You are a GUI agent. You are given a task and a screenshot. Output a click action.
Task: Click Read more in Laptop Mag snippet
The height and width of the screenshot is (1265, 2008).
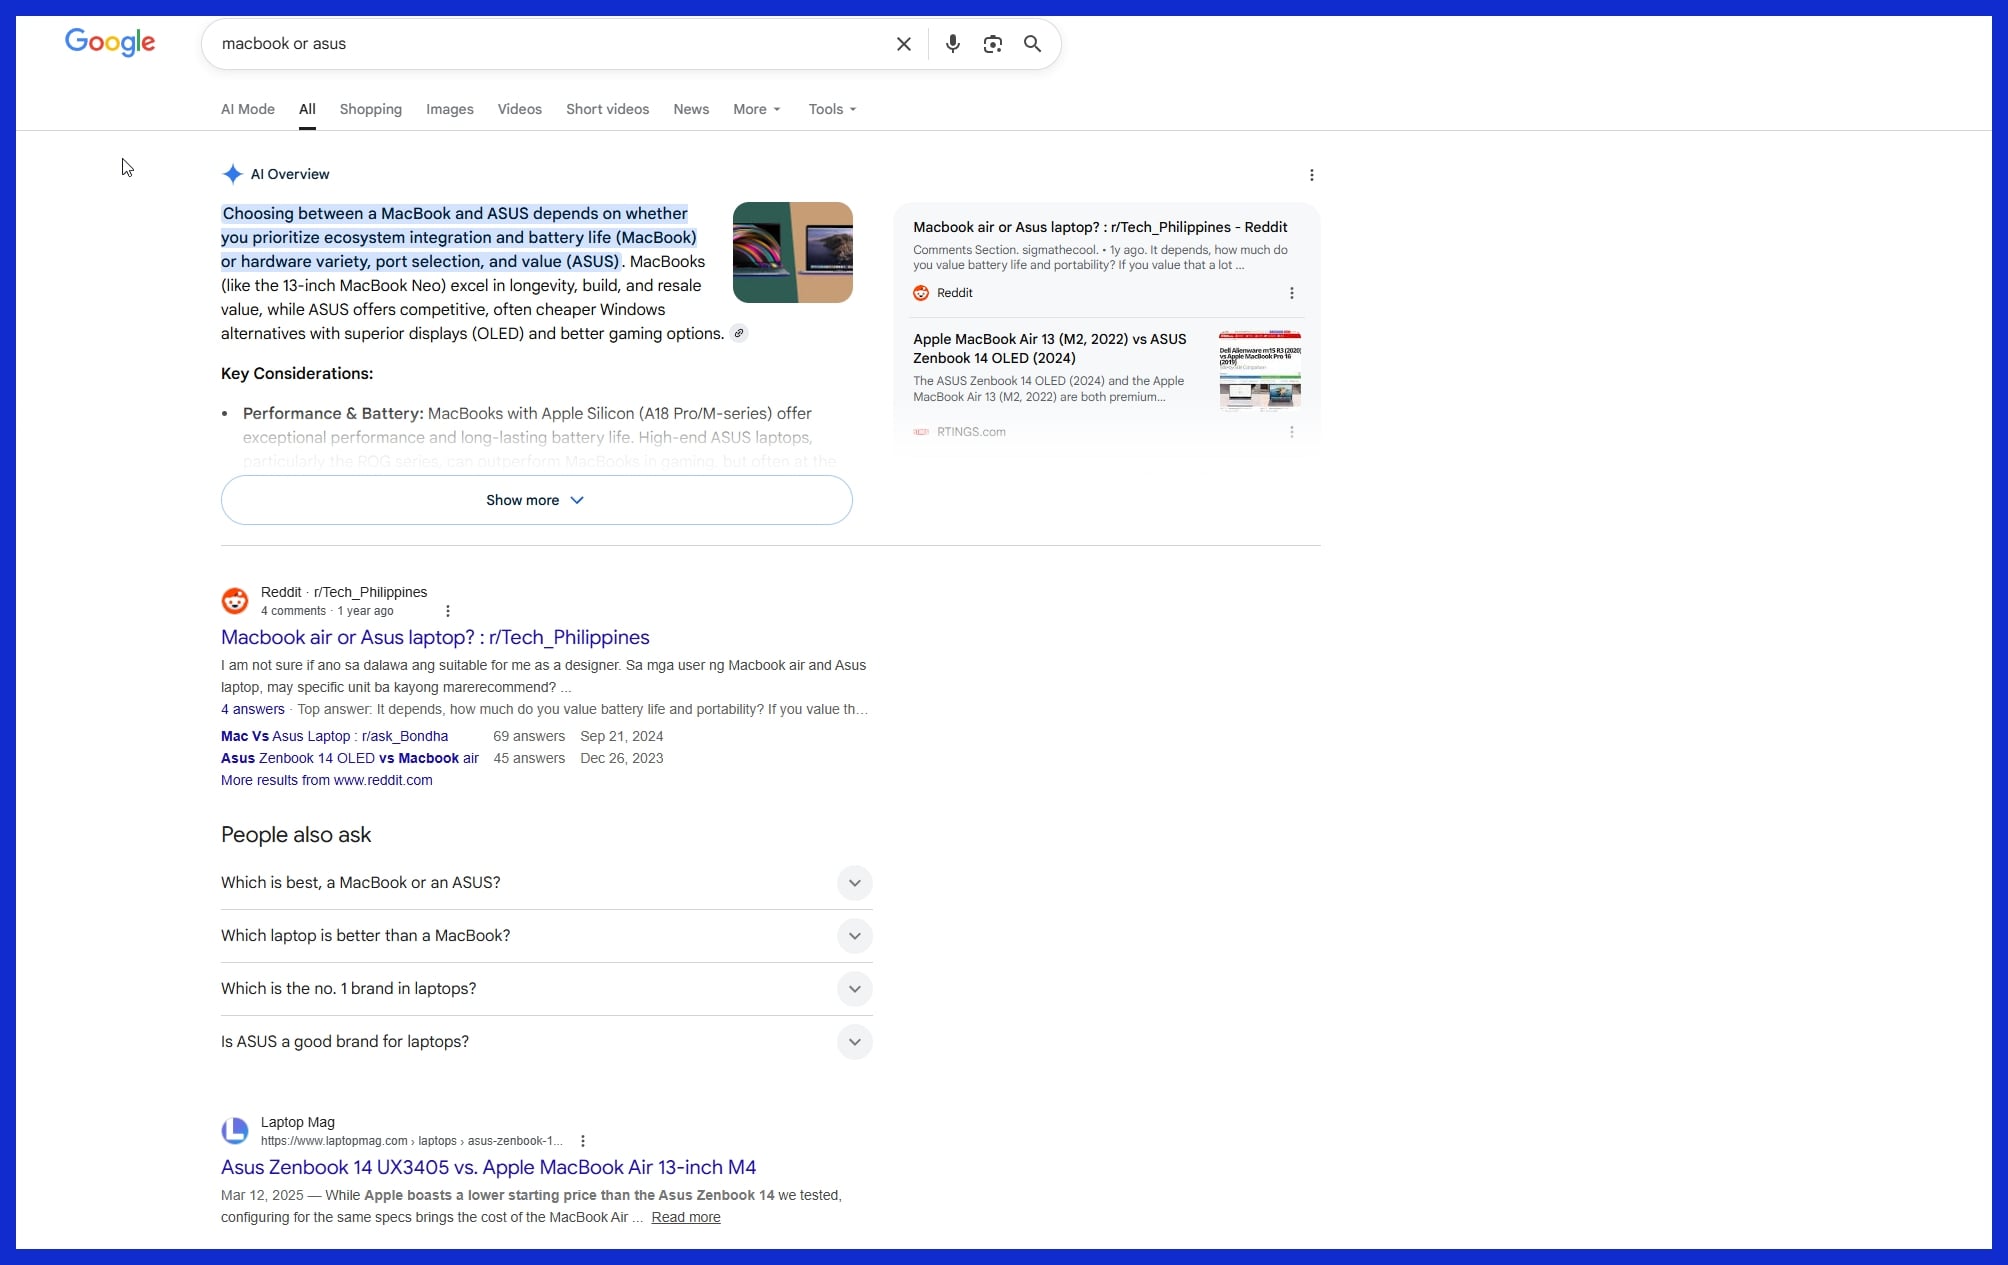[686, 1217]
